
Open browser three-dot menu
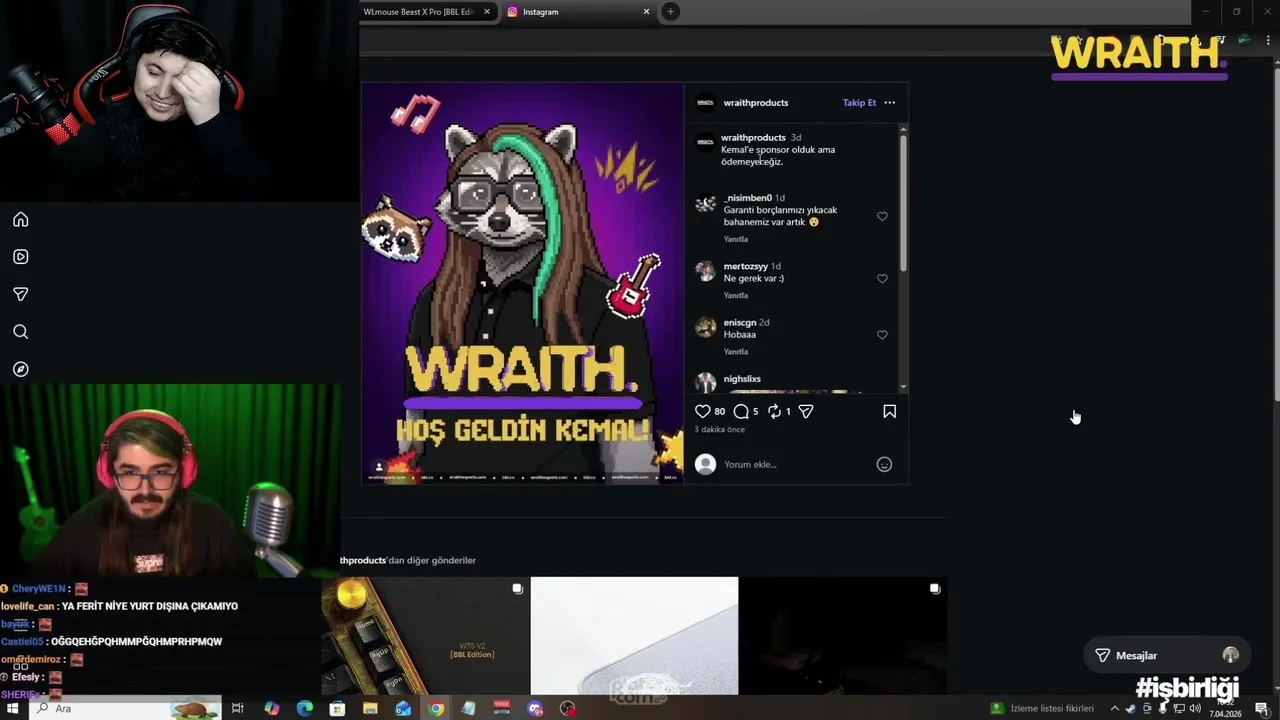(1268, 40)
